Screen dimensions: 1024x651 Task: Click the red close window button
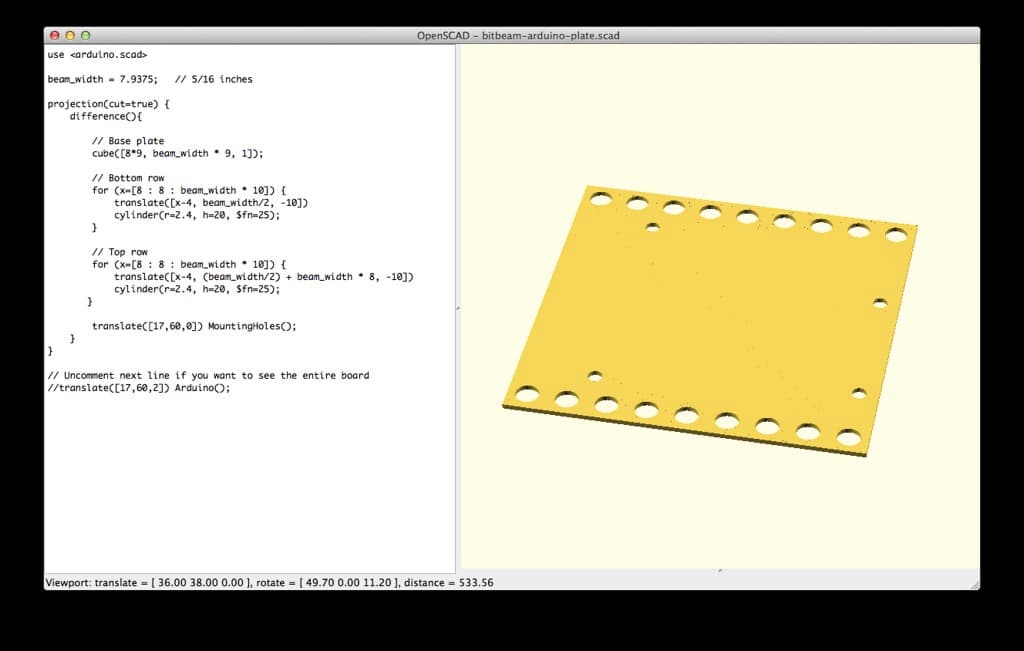click(x=55, y=35)
